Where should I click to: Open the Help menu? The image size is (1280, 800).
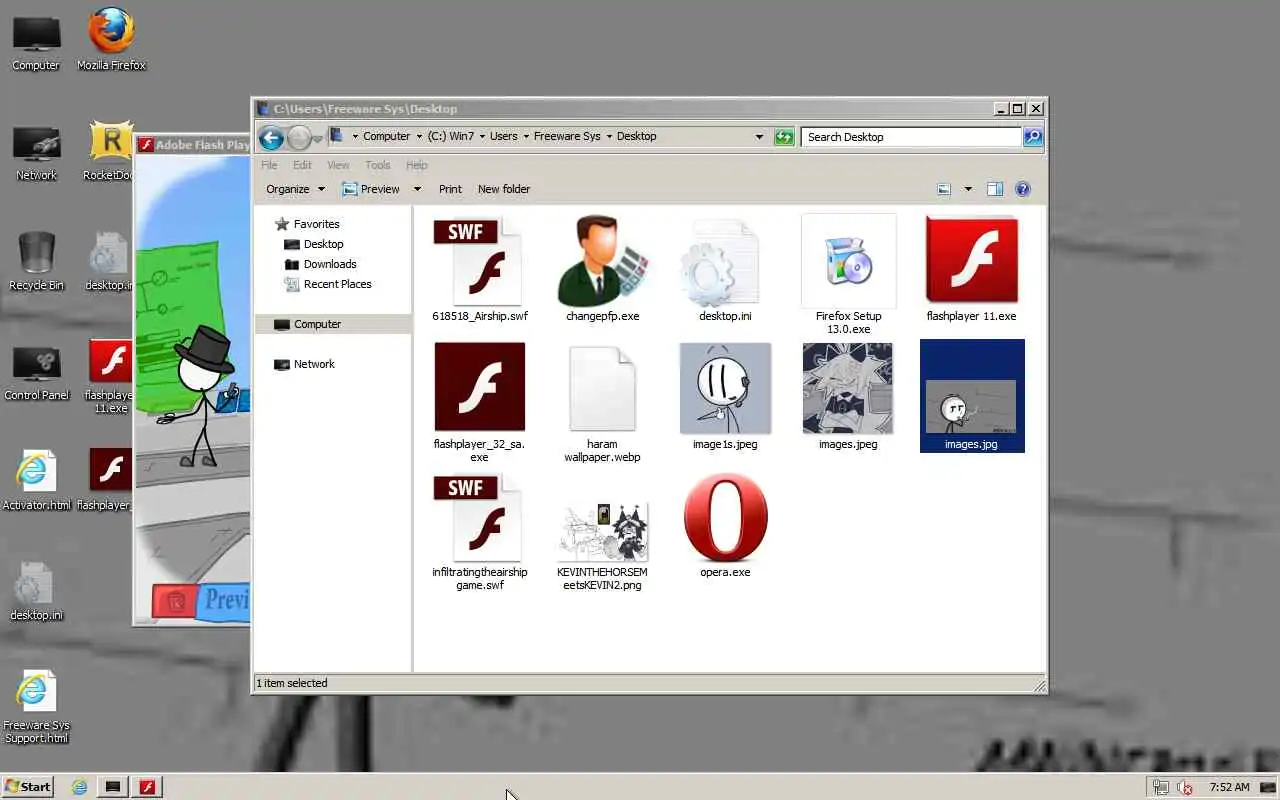pyautogui.click(x=417, y=165)
